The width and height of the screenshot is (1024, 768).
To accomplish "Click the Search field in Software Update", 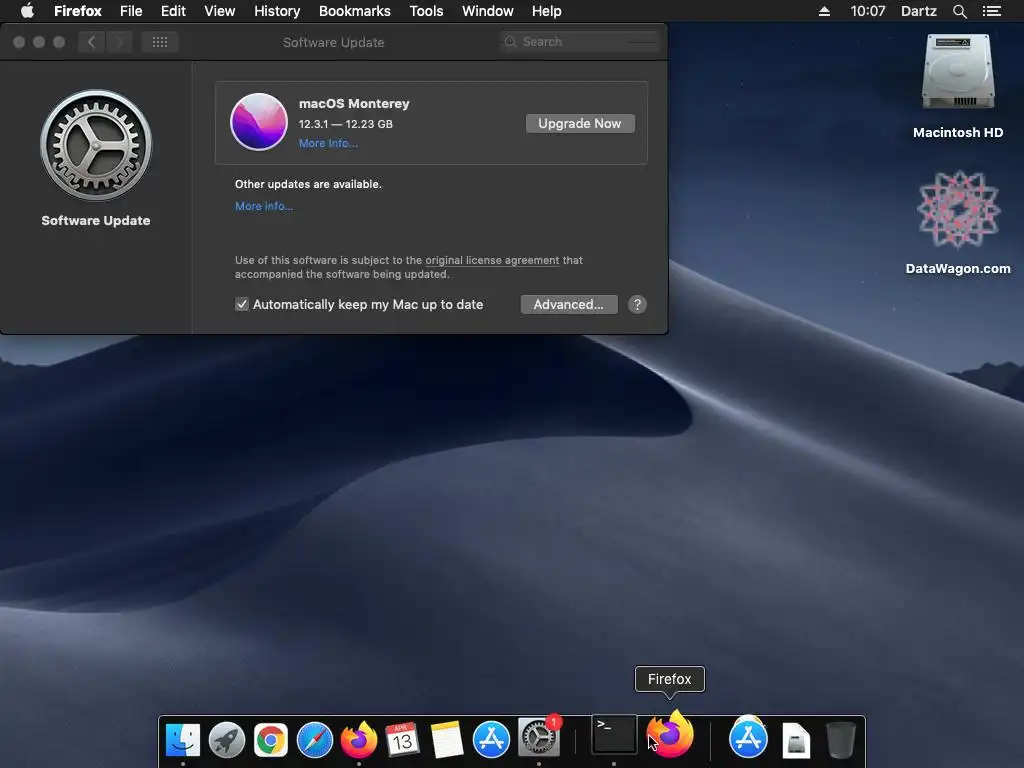I will [580, 42].
